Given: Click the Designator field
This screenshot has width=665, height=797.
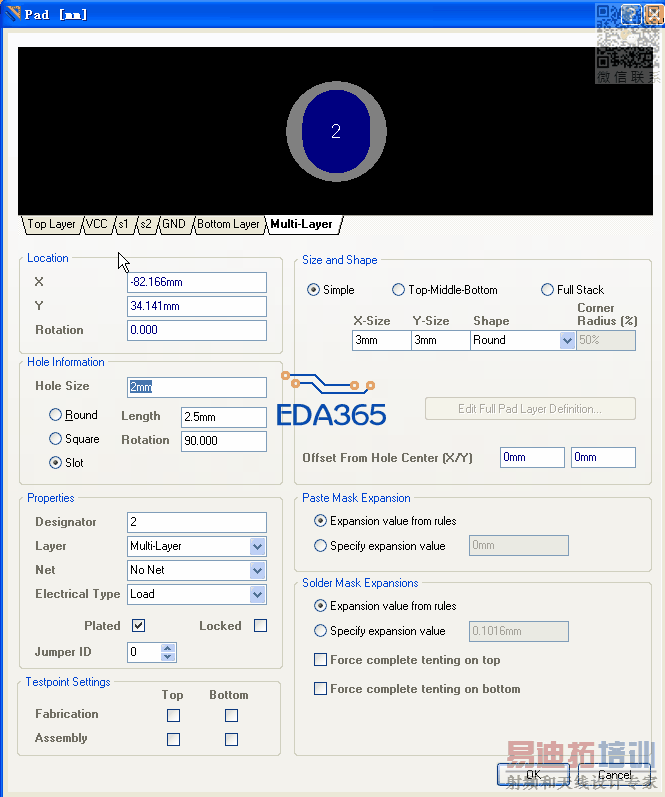Looking at the screenshot, I should 197,522.
